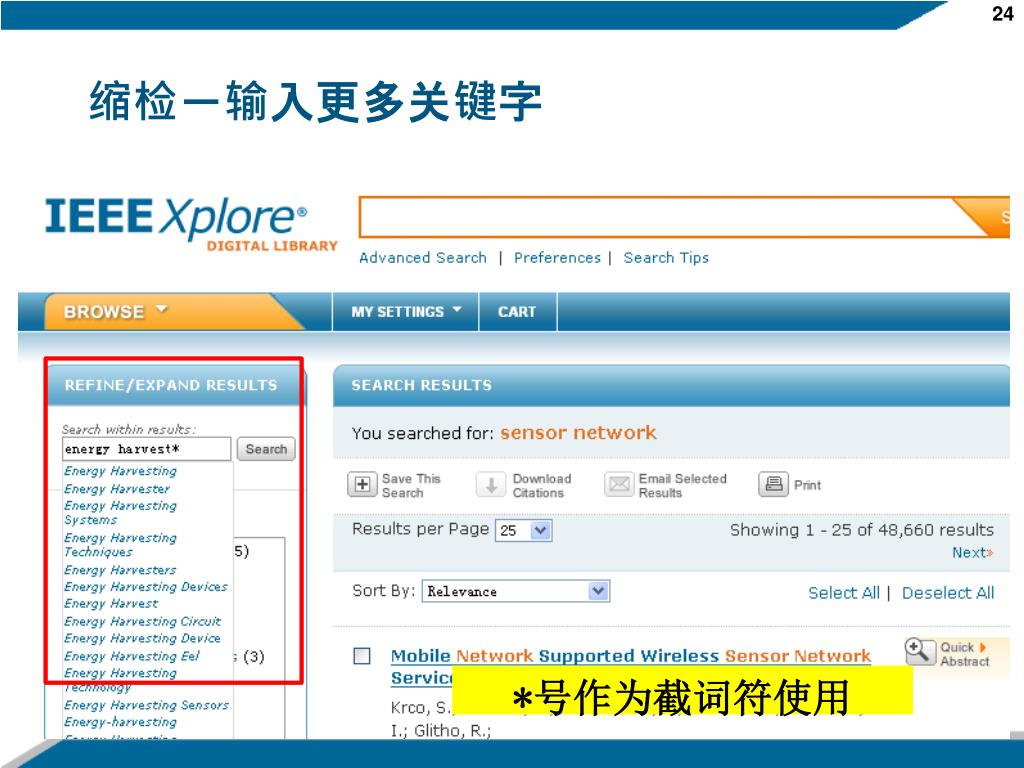This screenshot has width=1024, height=768.
Task: Choose the Energy Harvesting Technology suggestion
Action: (120, 679)
